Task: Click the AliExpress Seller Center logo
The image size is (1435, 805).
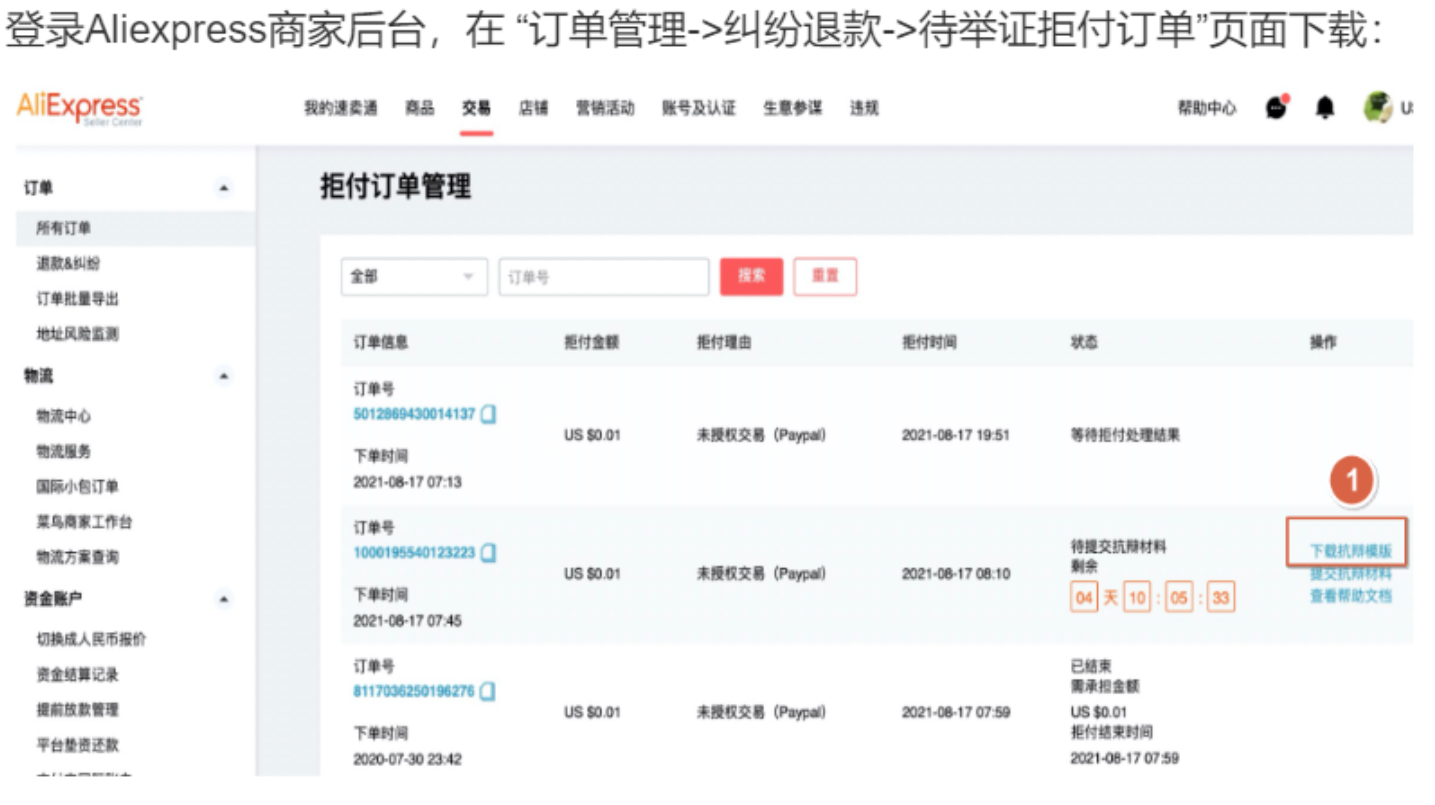Action: tap(79, 108)
